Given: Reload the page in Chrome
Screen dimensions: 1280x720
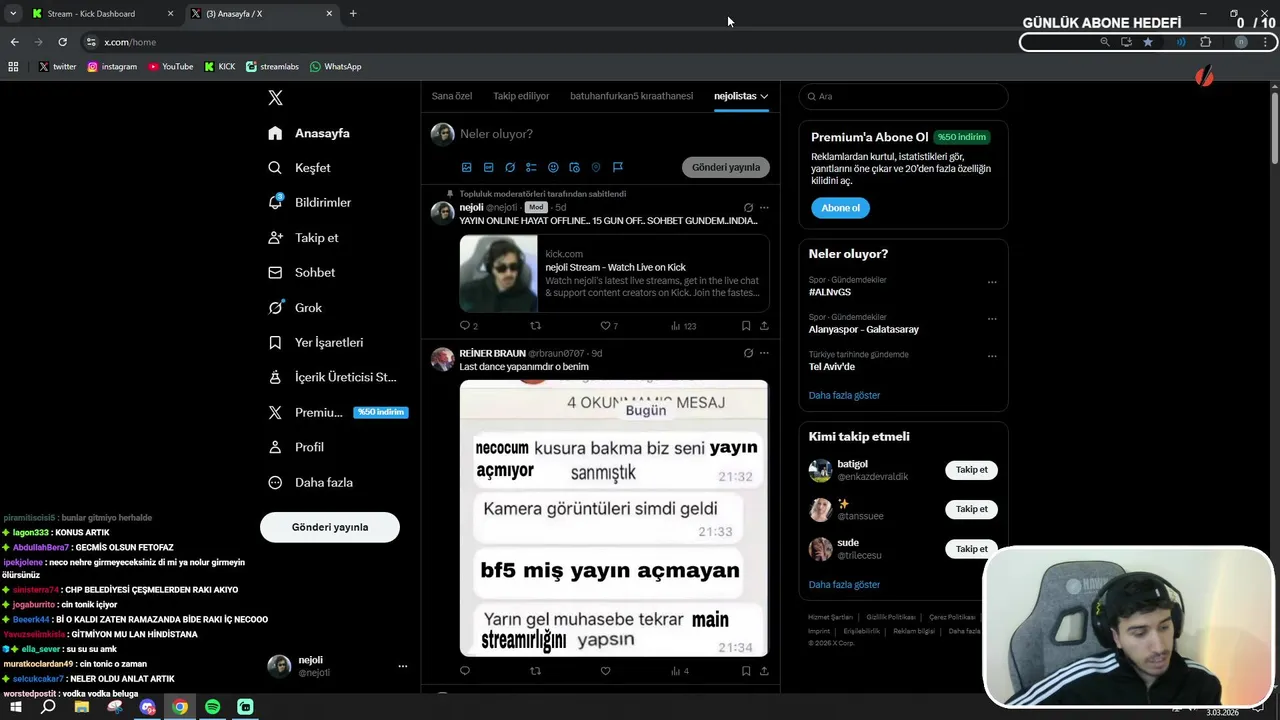Looking at the screenshot, I should click(x=62, y=42).
